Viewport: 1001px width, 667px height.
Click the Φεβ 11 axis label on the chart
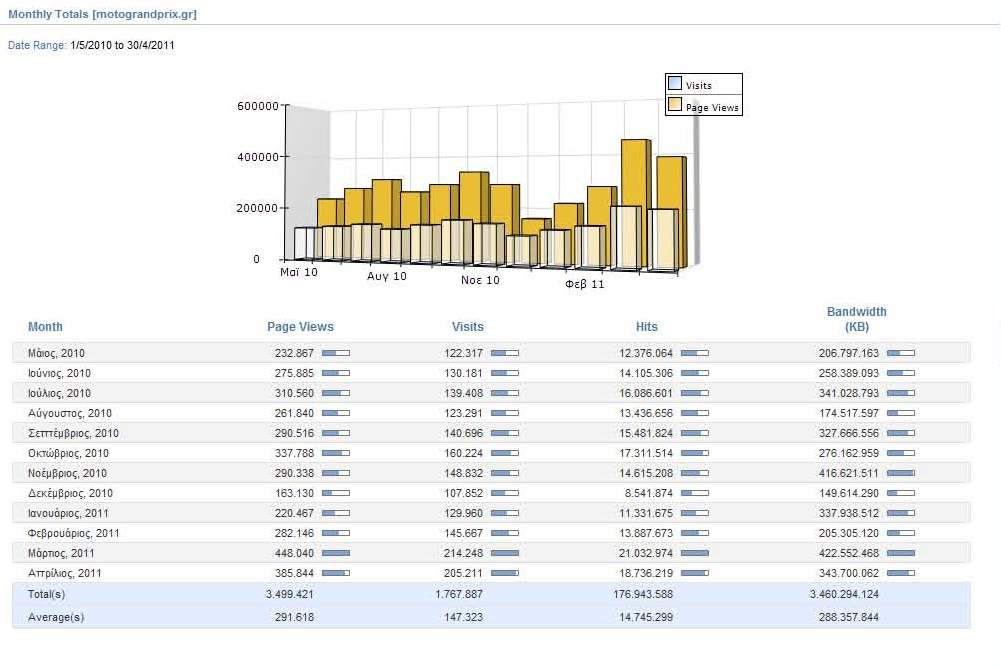tap(585, 284)
